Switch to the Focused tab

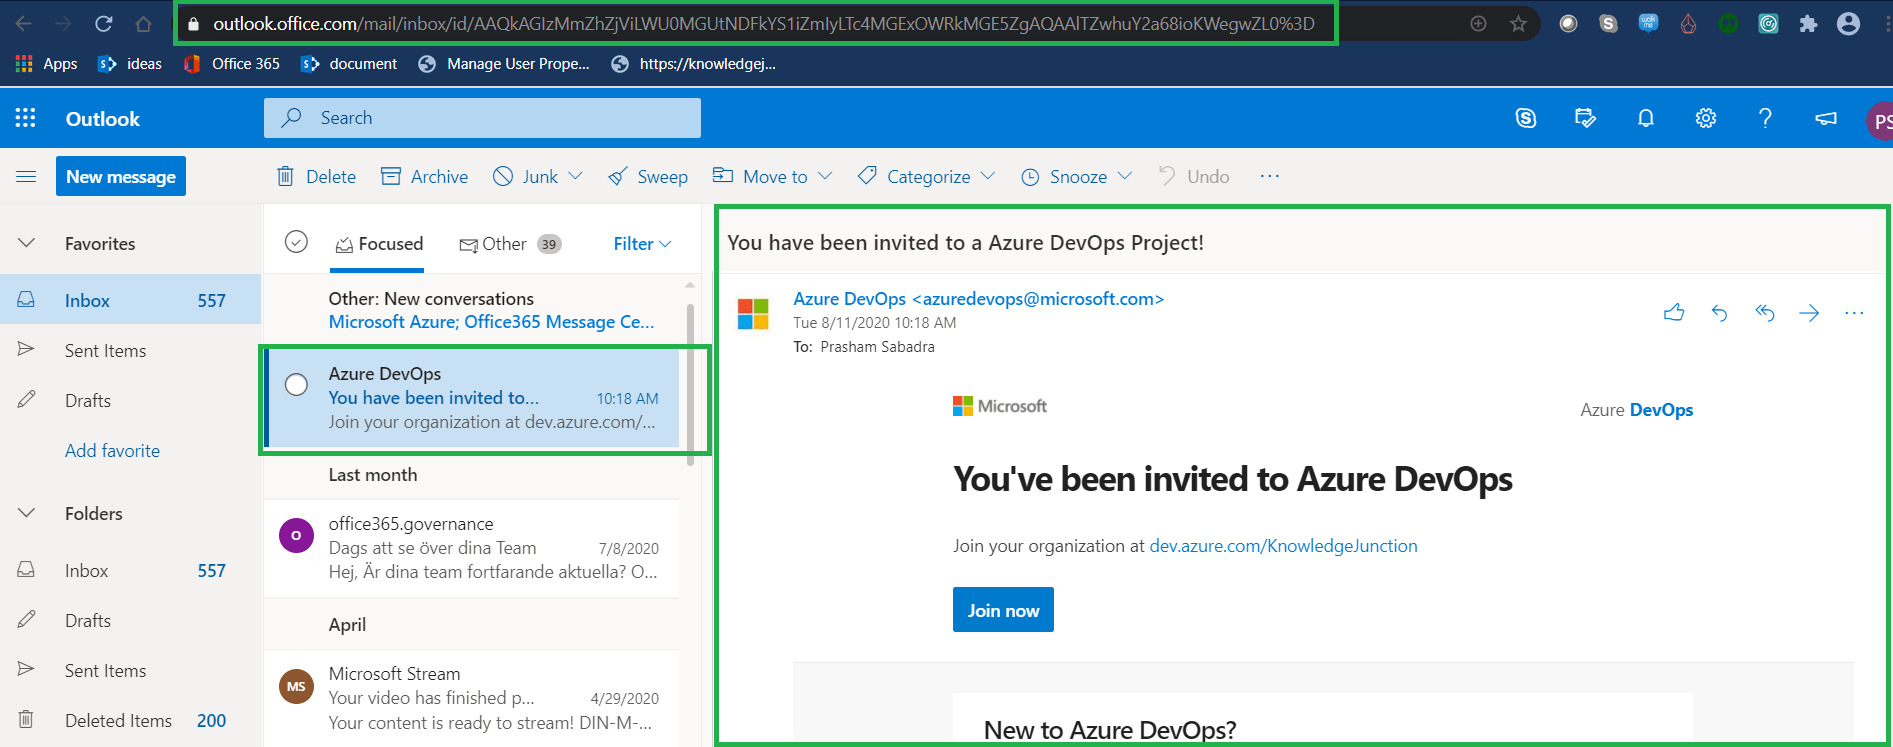[378, 244]
